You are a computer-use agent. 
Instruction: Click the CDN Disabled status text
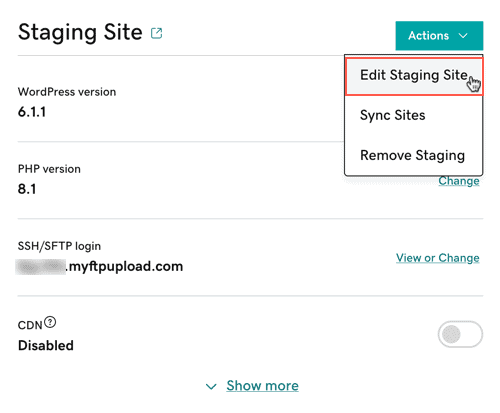point(46,345)
